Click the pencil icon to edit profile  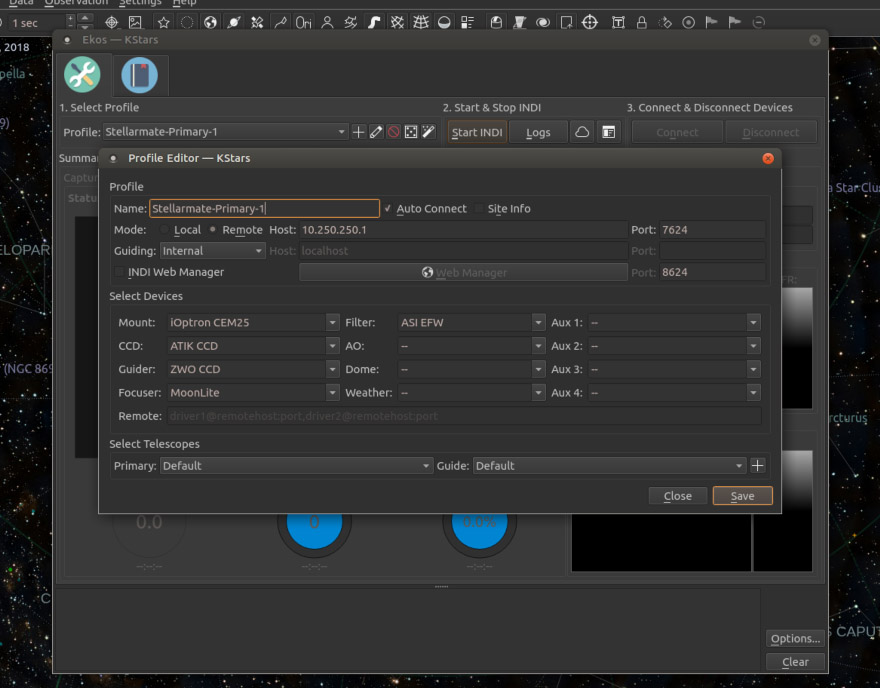click(x=376, y=132)
